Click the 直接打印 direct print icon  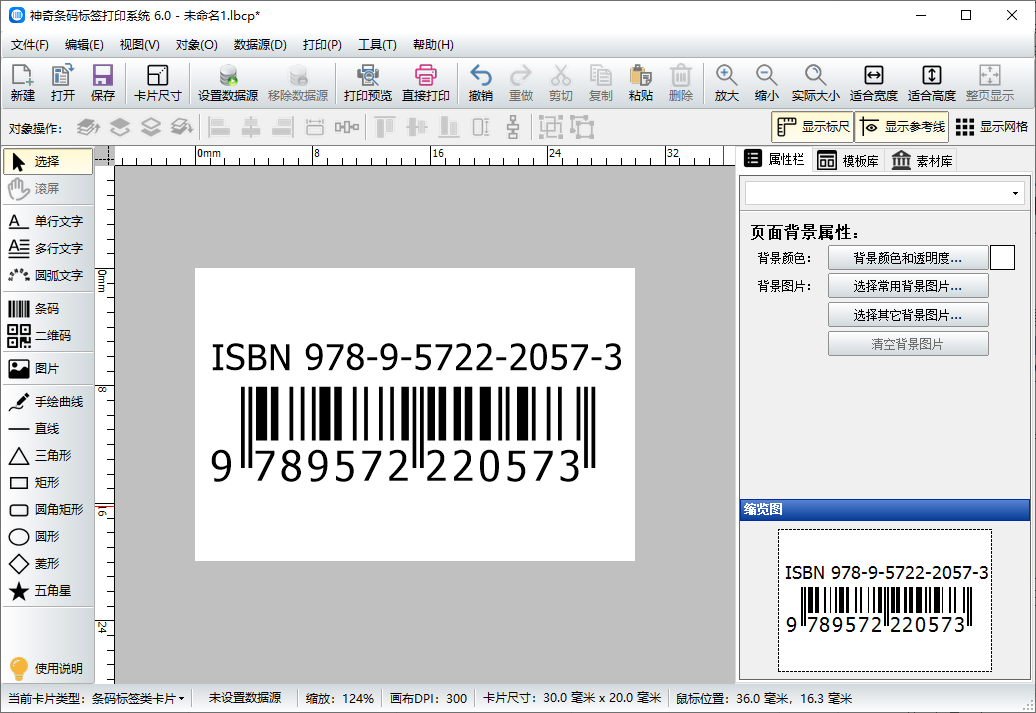(x=426, y=83)
